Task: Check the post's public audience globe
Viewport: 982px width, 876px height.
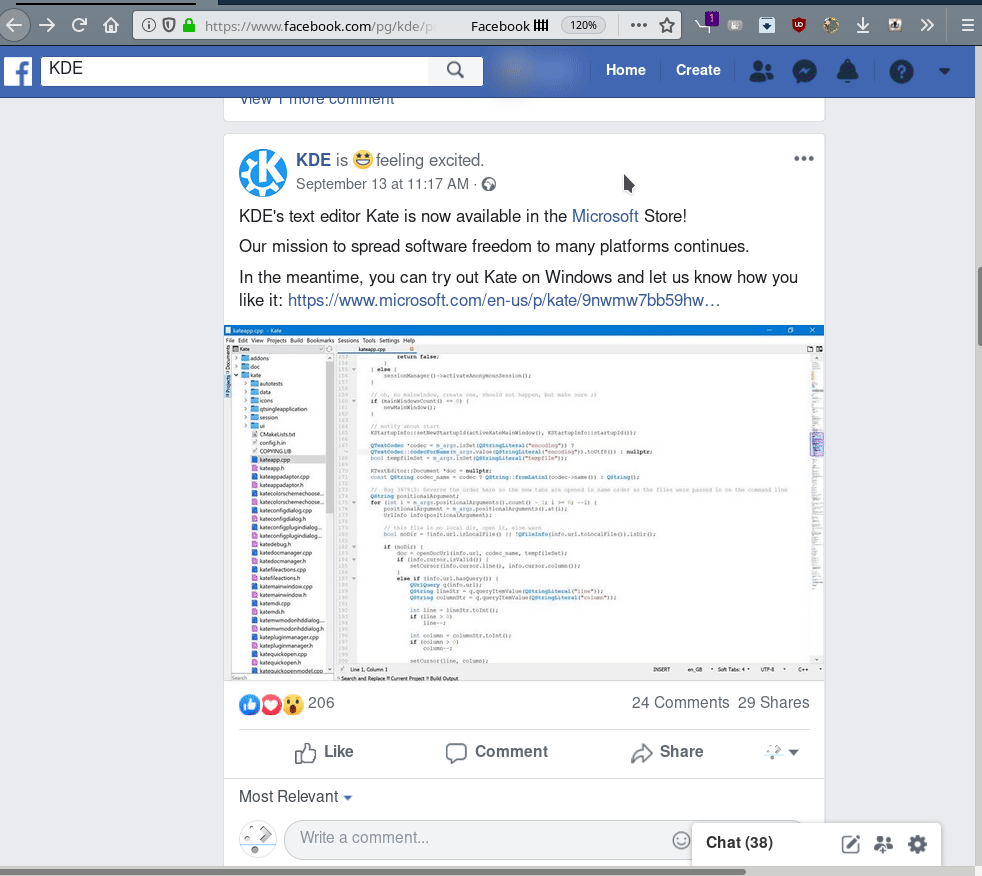Action: tap(489, 184)
